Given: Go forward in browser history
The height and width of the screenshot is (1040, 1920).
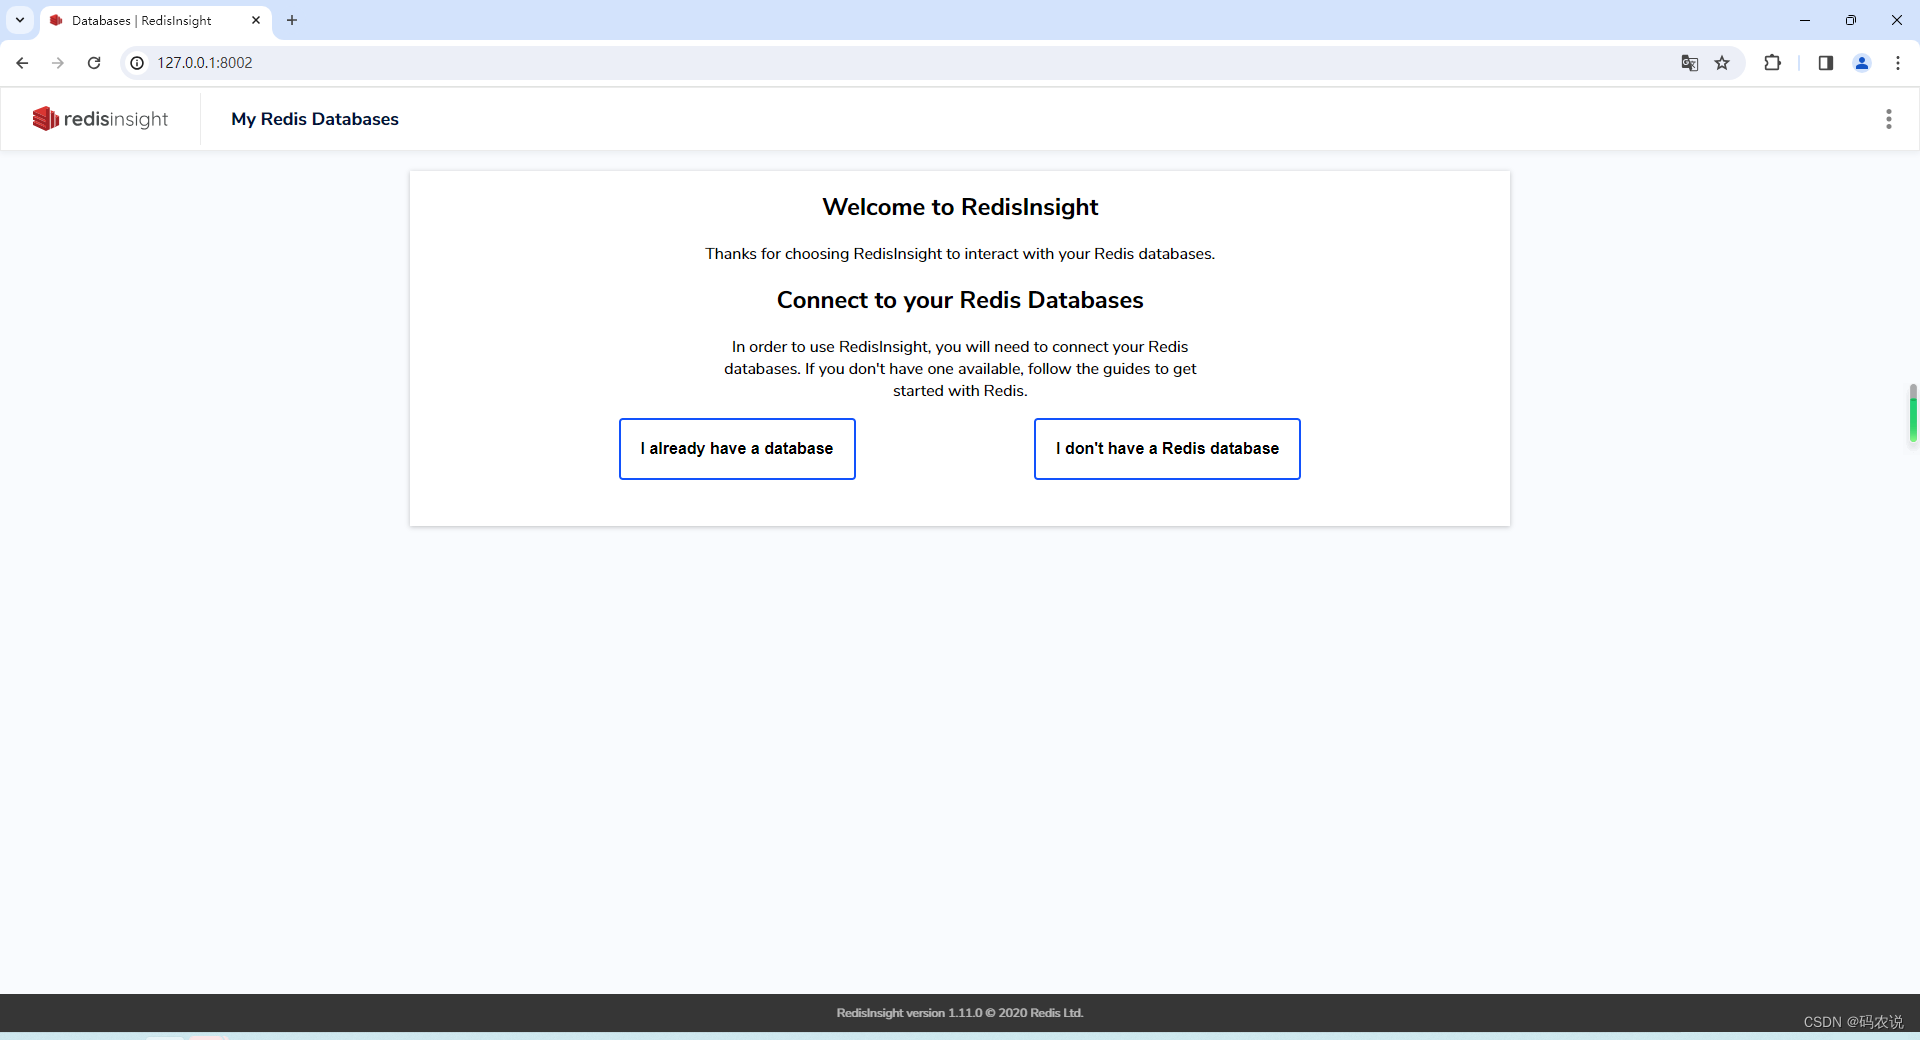Looking at the screenshot, I should pyautogui.click(x=58, y=63).
